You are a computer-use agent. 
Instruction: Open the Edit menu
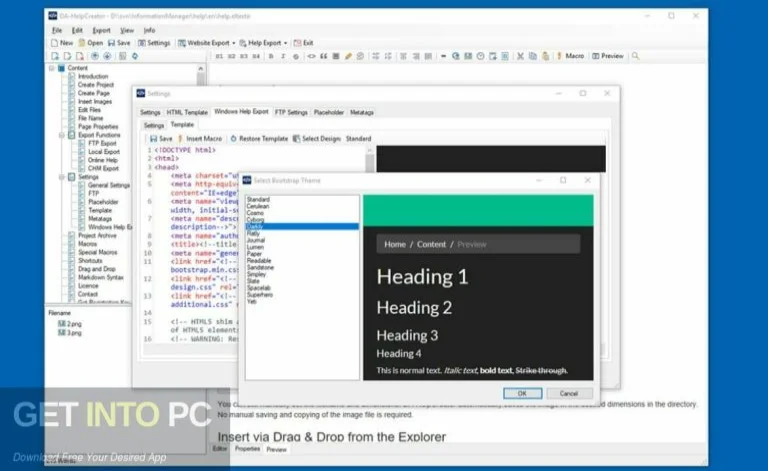(x=77, y=30)
